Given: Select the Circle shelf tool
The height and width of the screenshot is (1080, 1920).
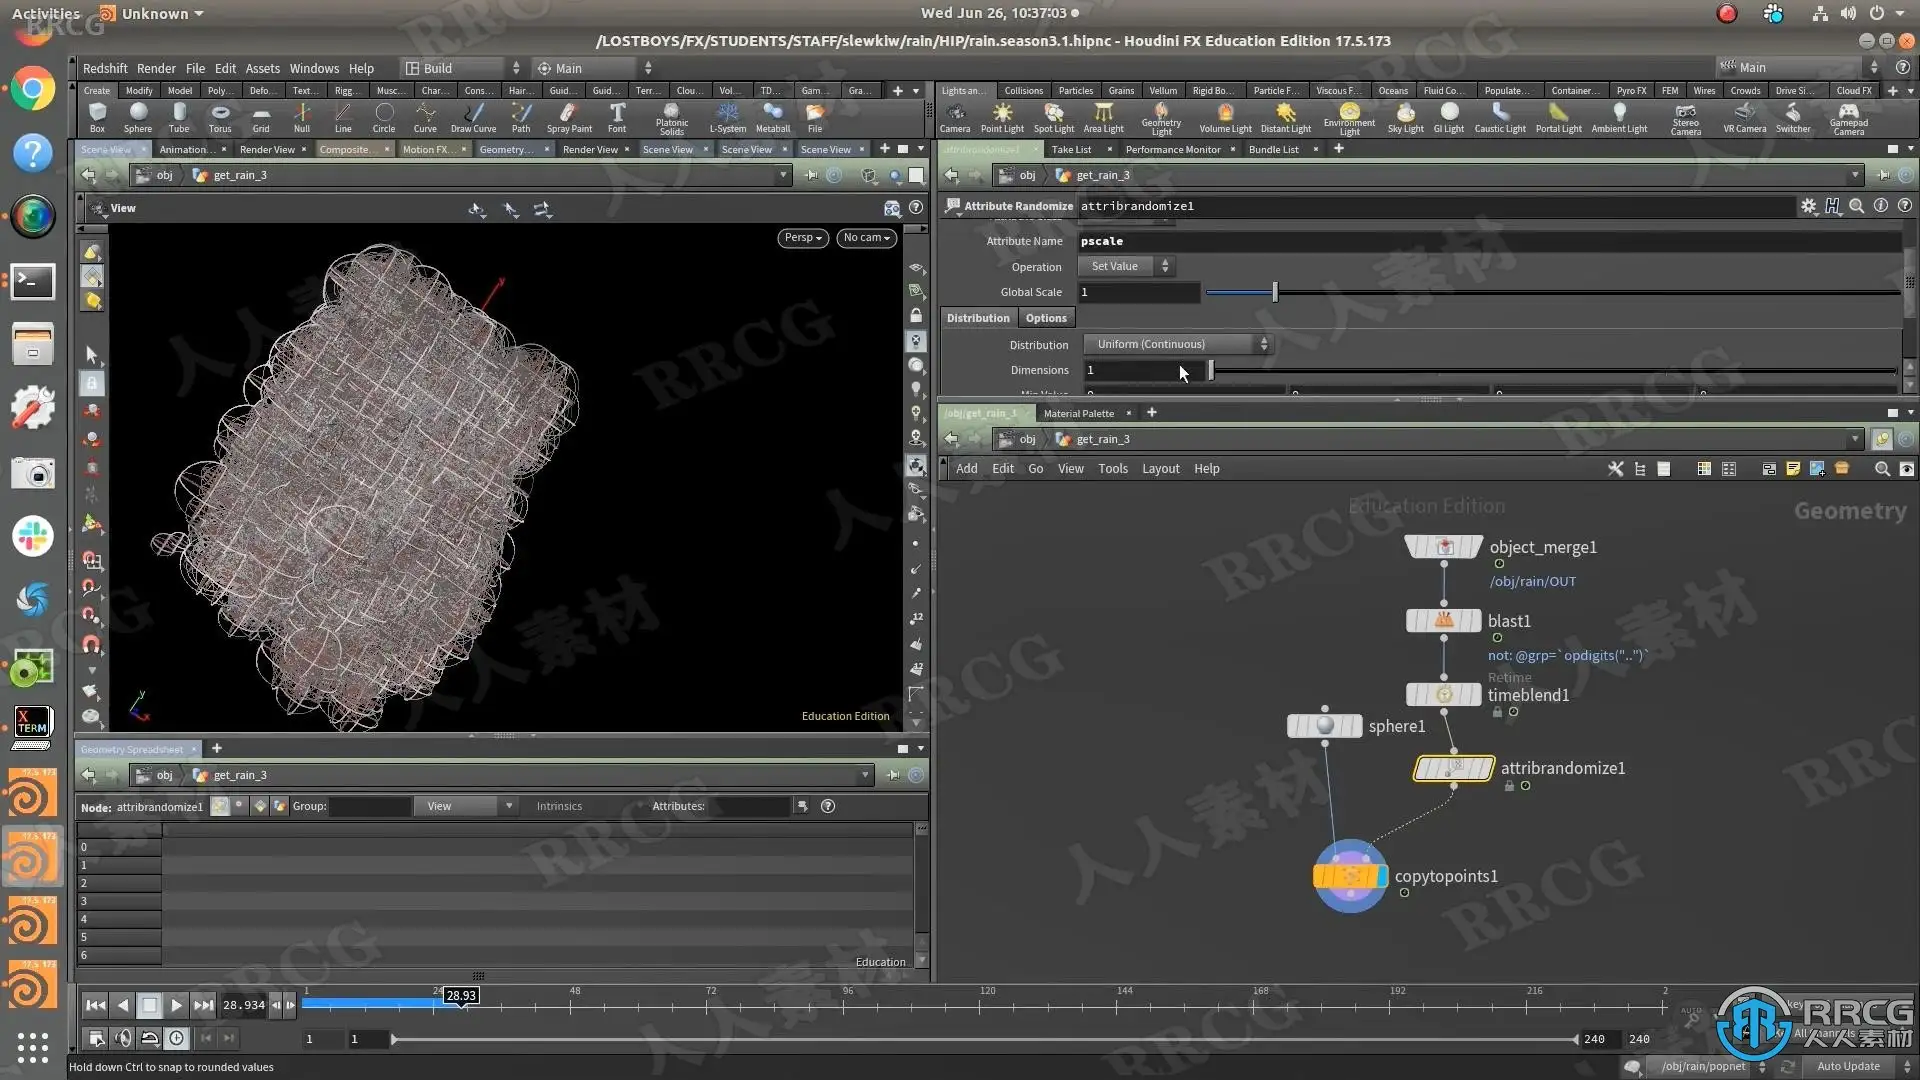Looking at the screenshot, I should point(384,117).
